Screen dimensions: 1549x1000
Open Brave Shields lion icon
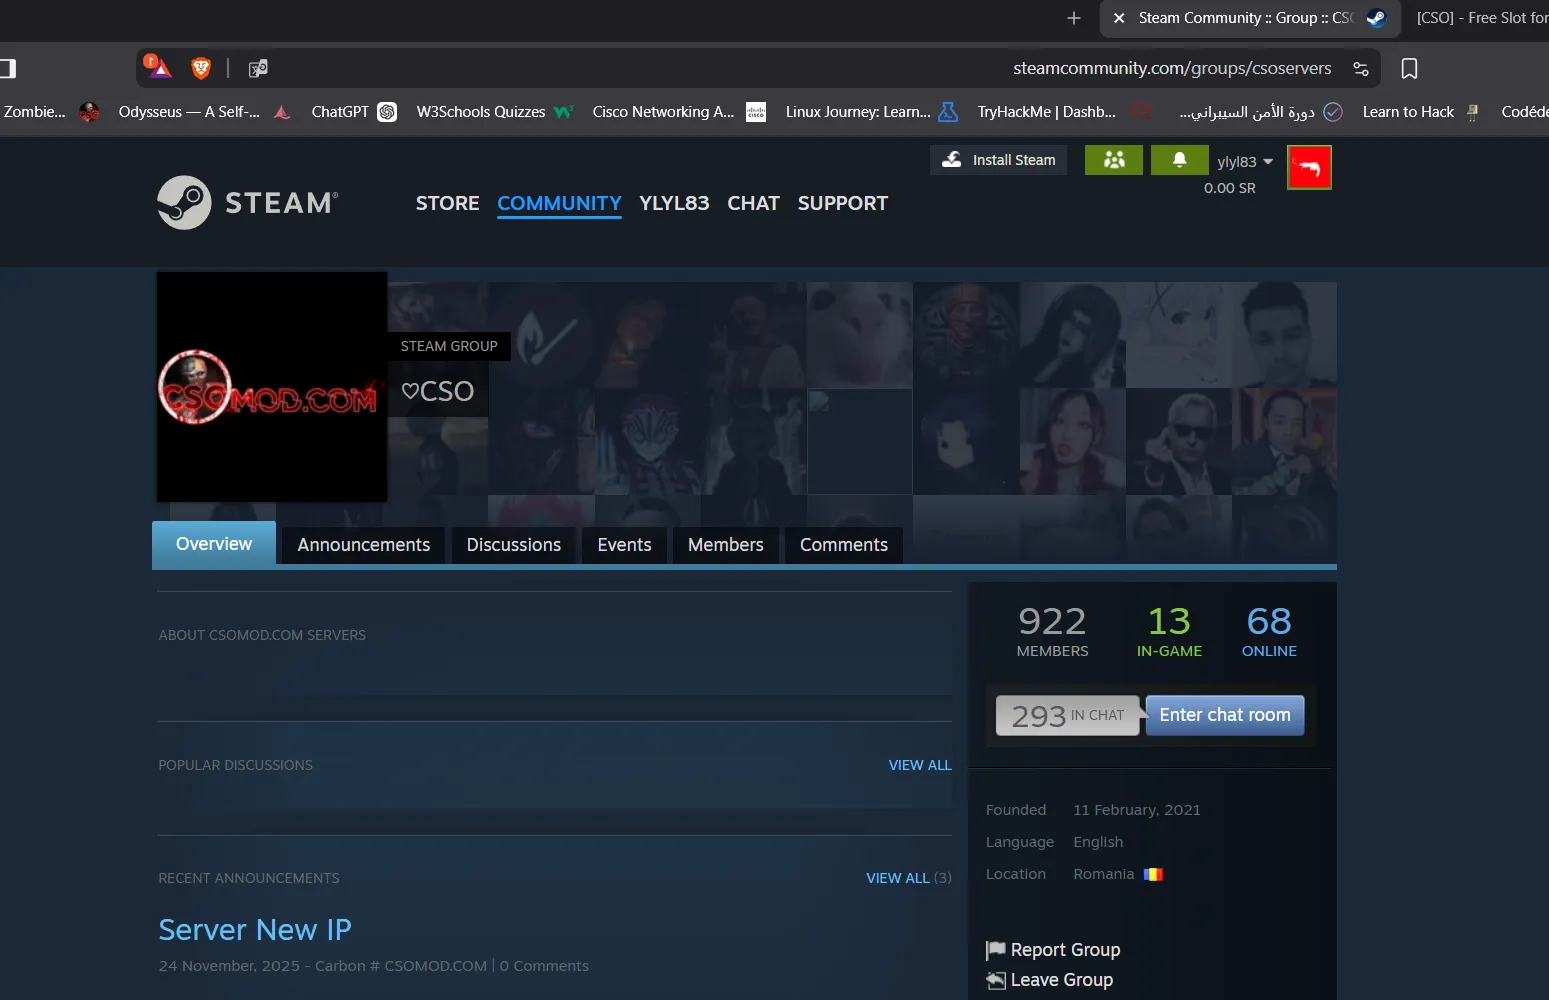201,68
